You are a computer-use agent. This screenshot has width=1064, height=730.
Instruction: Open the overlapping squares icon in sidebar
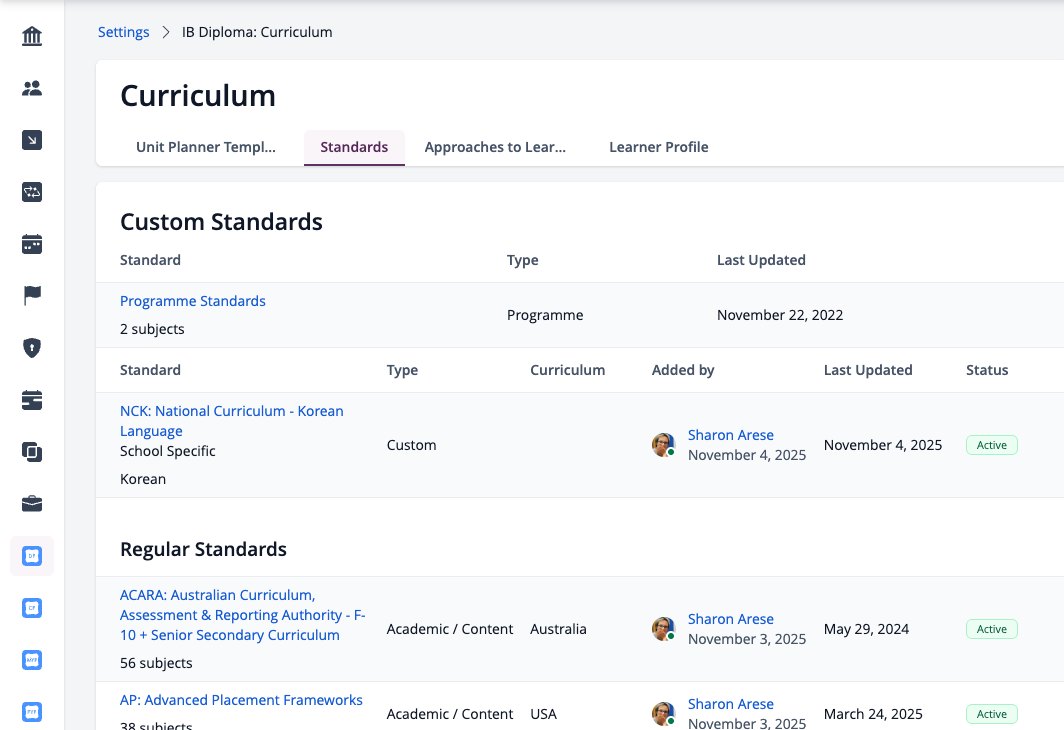(x=32, y=452)
